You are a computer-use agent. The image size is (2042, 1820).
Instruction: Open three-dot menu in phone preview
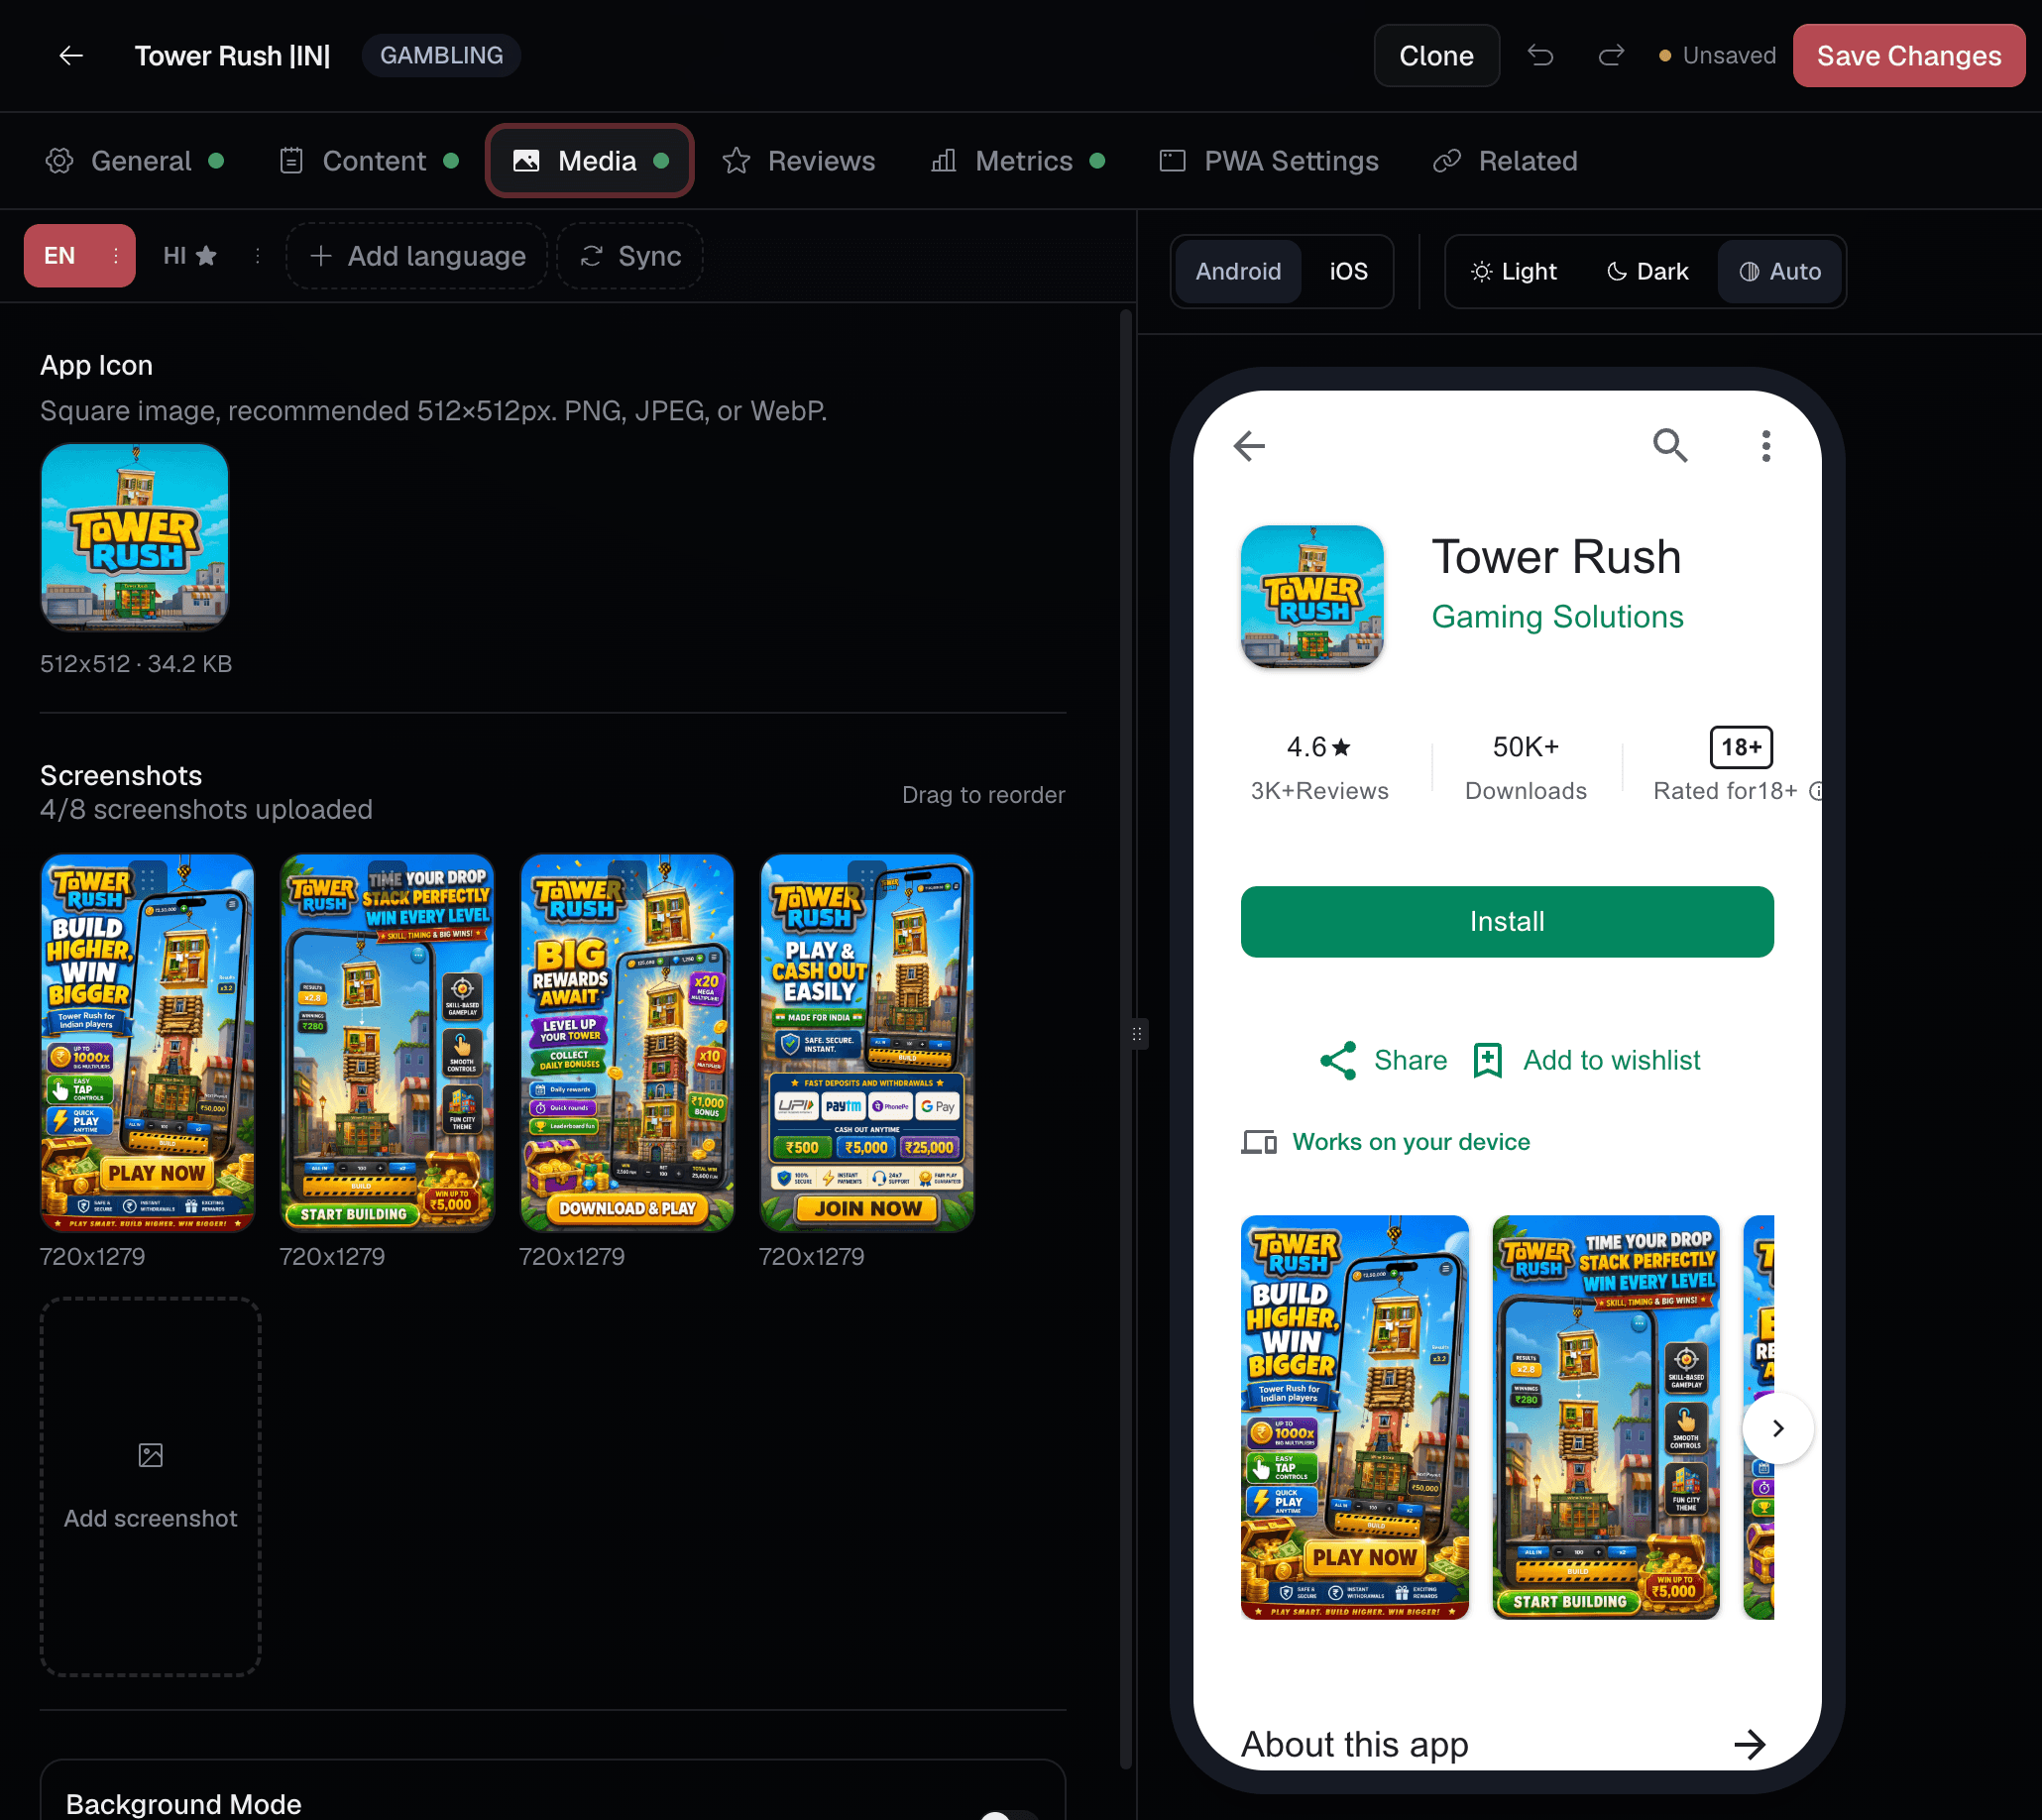click(x=1766, y=446)
